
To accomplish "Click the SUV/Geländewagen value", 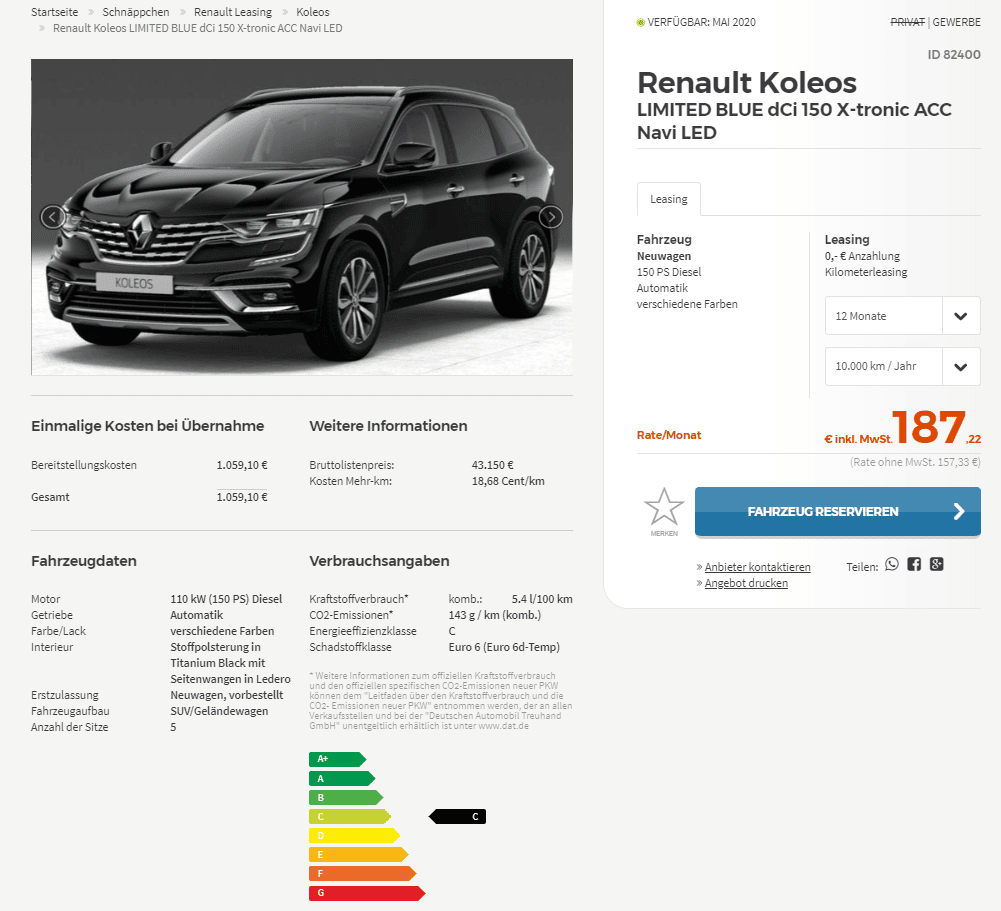I will coord(219,711).
